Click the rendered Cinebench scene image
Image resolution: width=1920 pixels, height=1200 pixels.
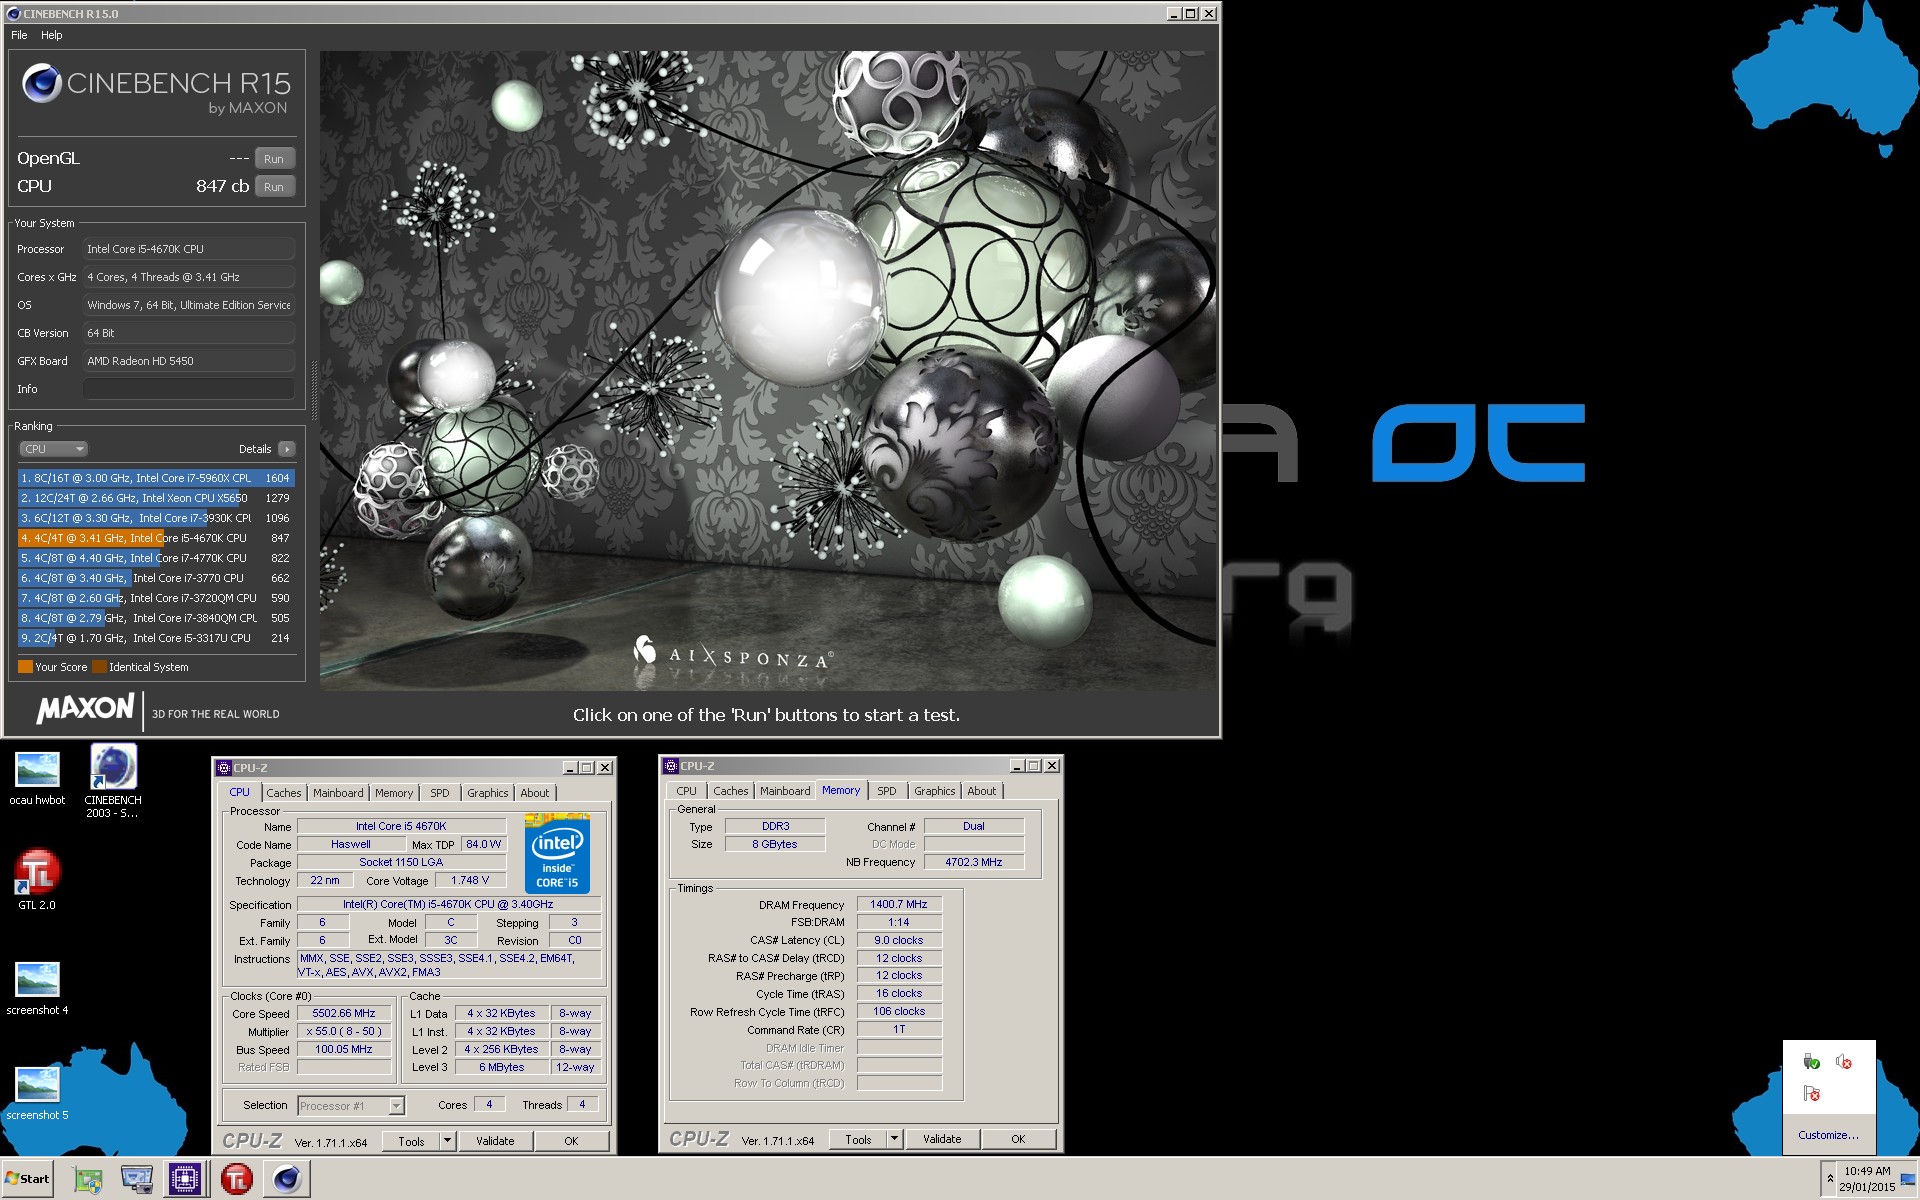[768, 370]
